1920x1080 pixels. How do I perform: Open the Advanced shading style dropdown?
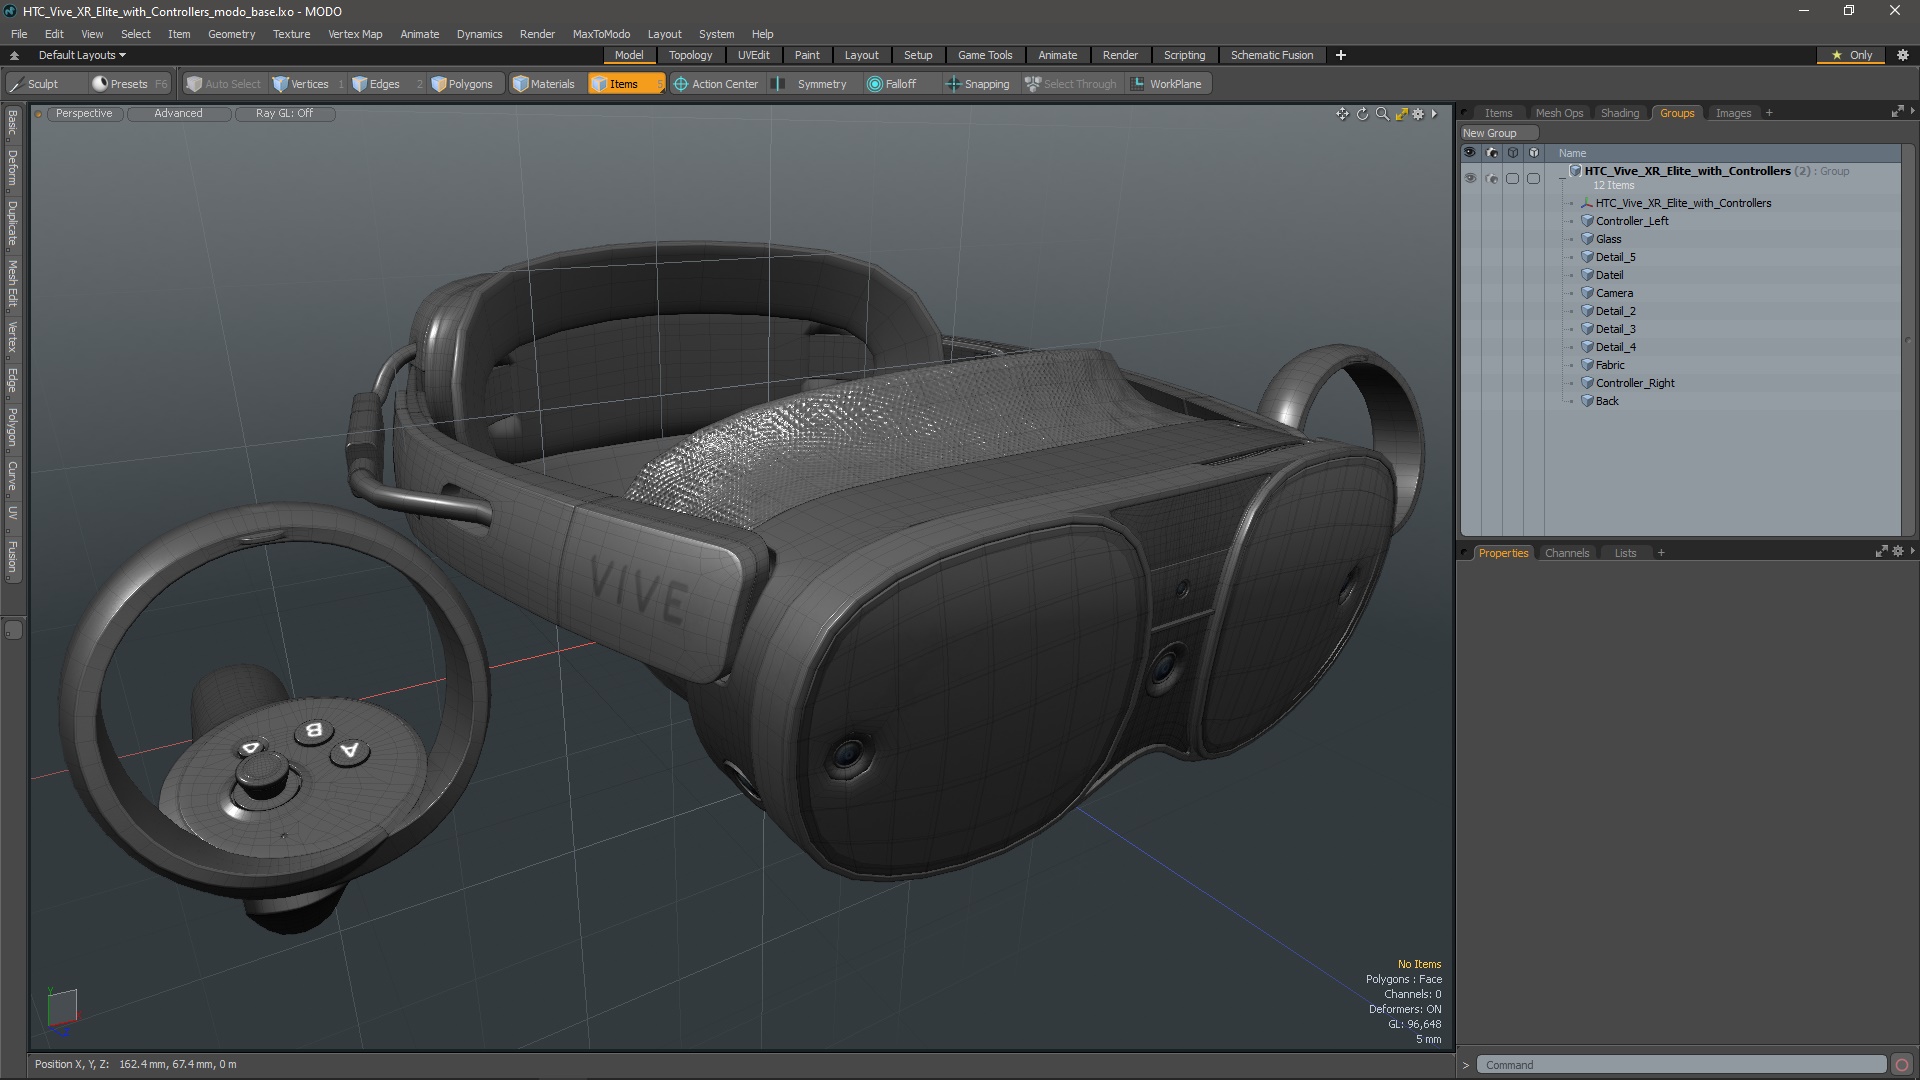pos(178,114)
